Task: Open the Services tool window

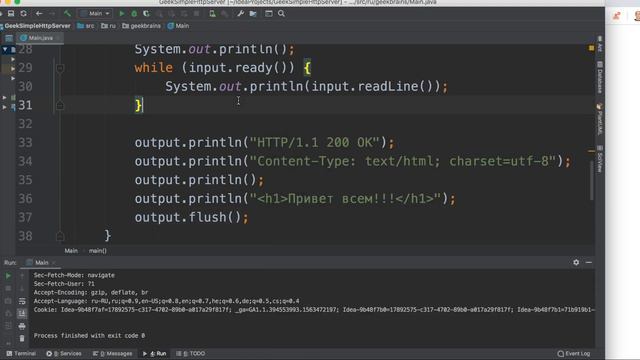Action: pyautogui.click(x=64, y=353)
